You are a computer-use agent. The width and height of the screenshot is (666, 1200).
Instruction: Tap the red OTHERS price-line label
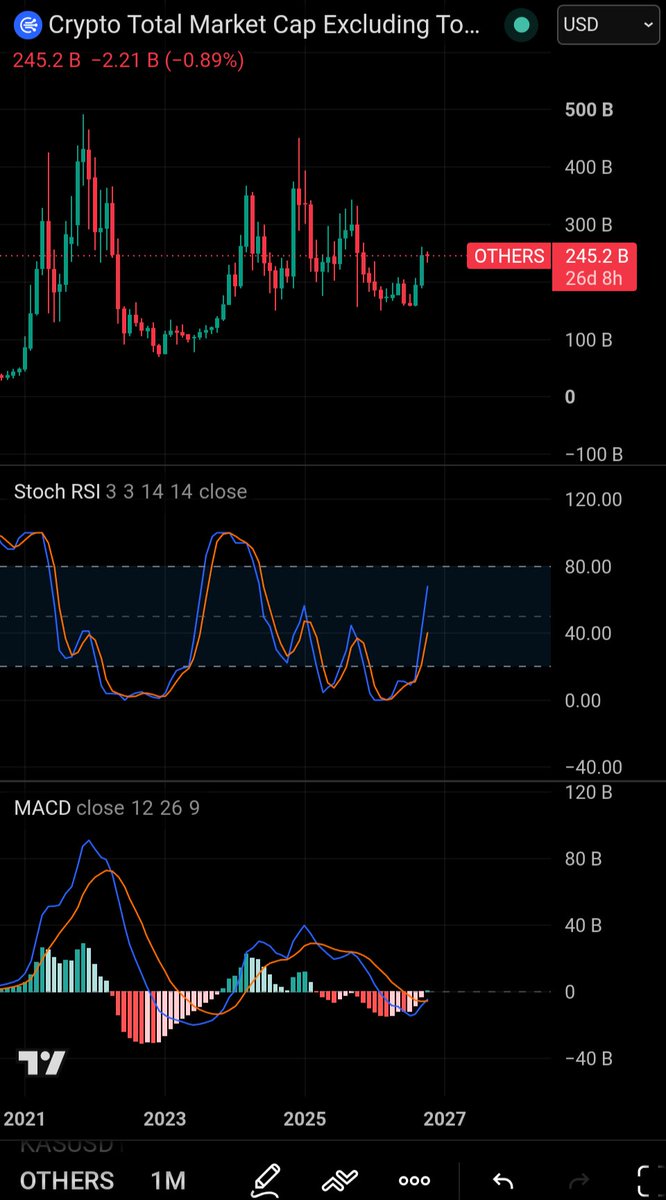(x=509, y=256)
